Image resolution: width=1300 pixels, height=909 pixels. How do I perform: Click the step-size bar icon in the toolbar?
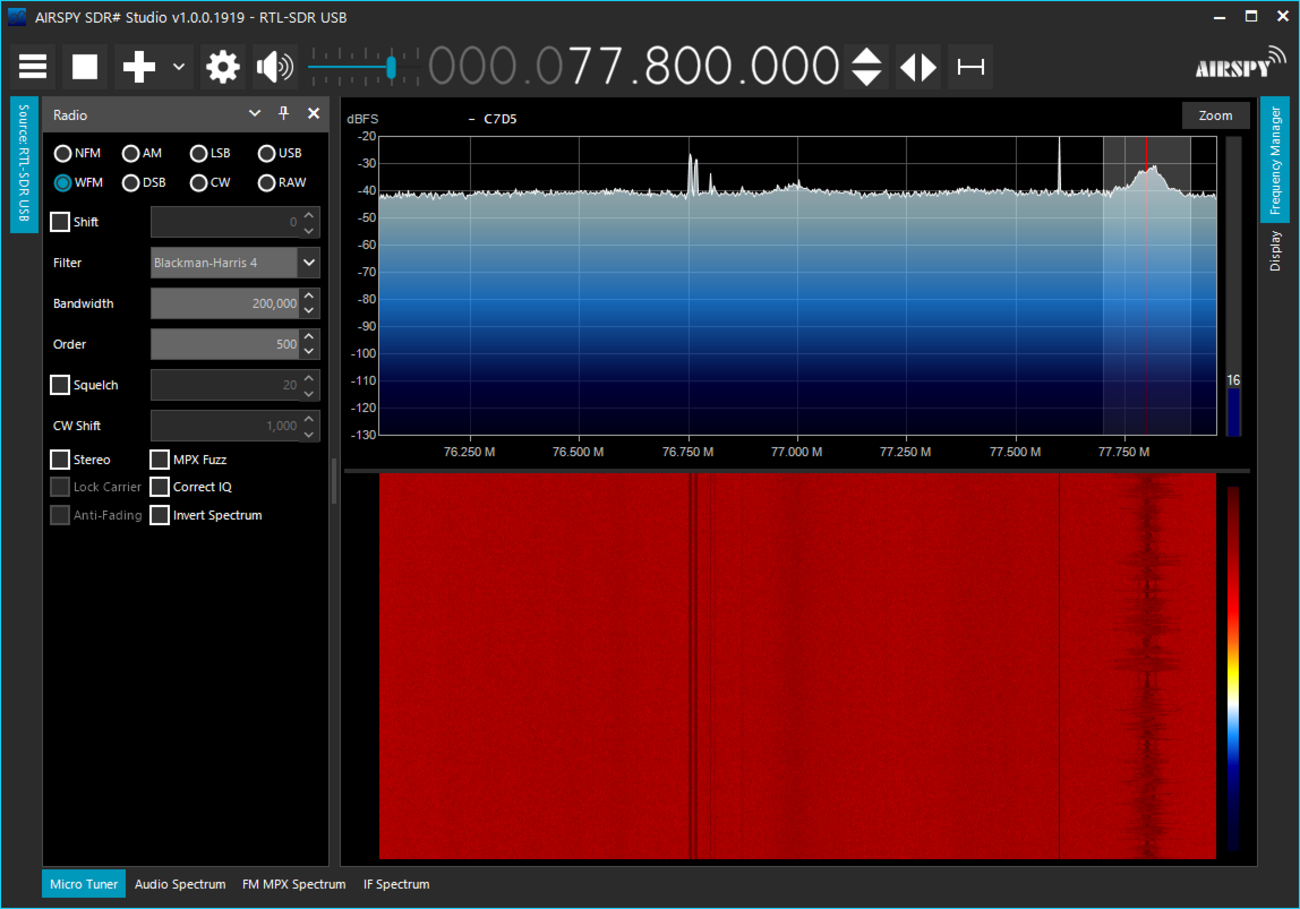coord(970,67)
